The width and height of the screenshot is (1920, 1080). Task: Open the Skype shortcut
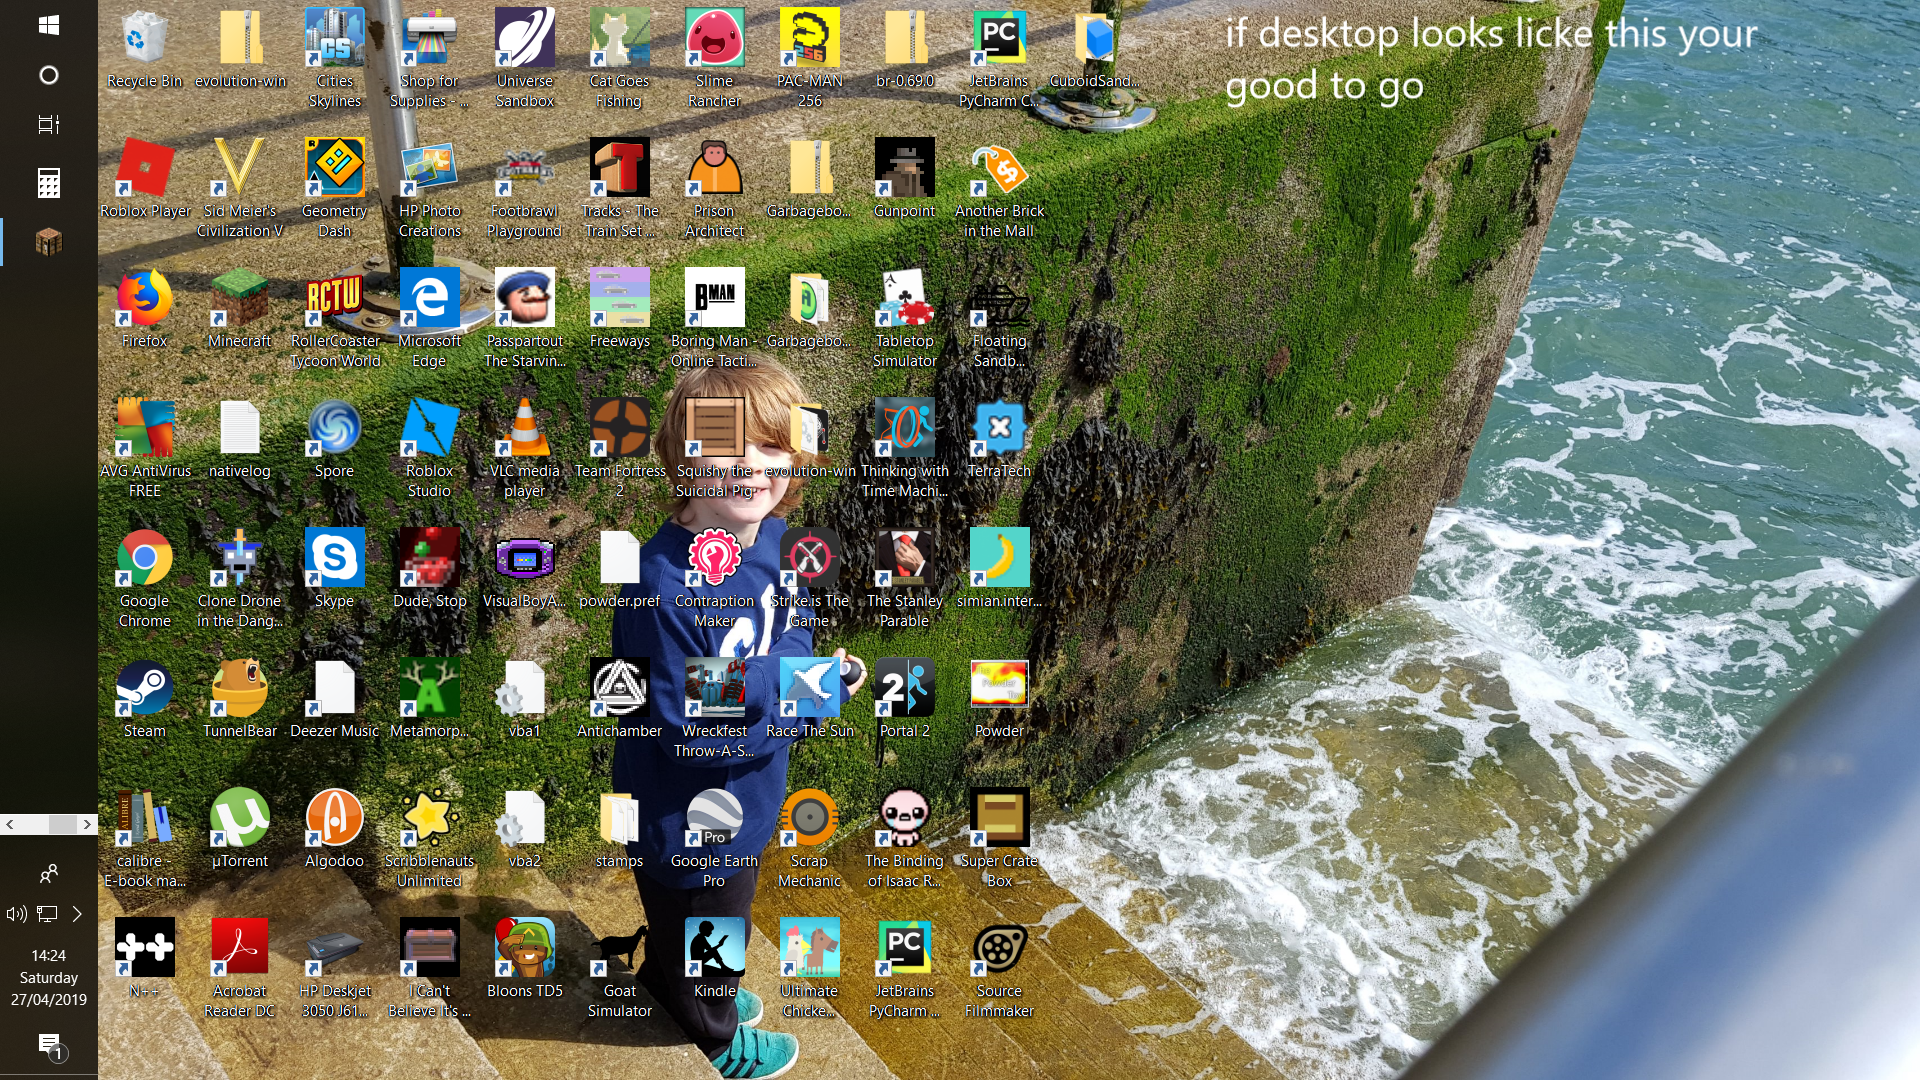[x=334, y=559]
